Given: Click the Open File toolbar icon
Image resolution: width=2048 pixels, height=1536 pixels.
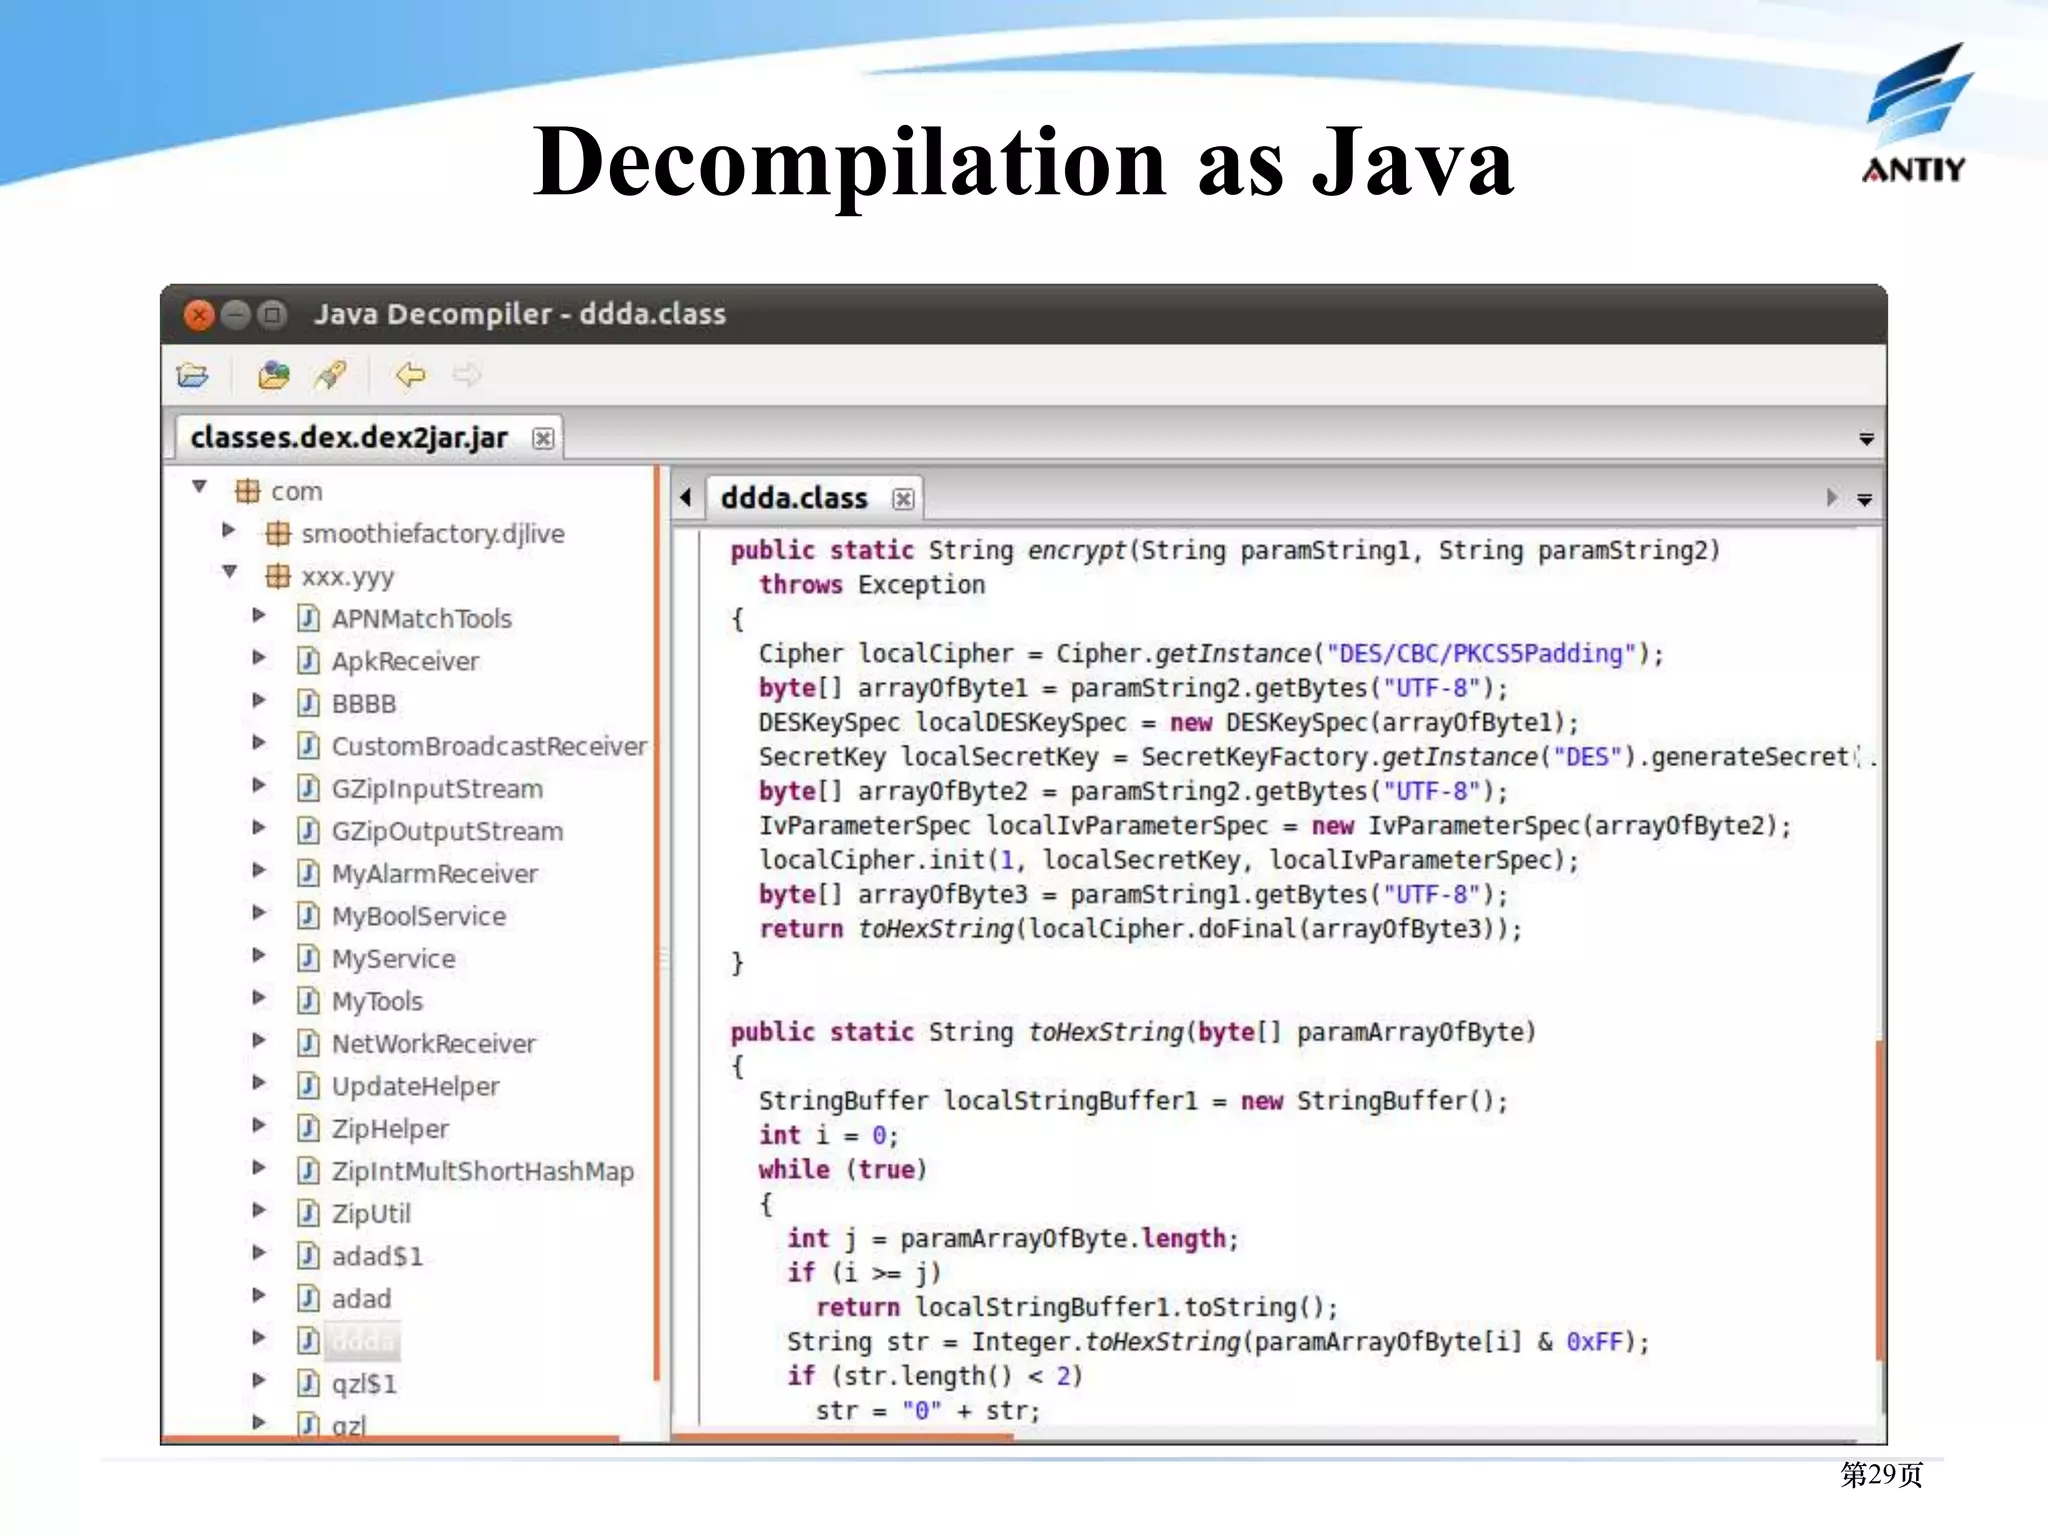Looking at the screenshot, I should [193, 376].
